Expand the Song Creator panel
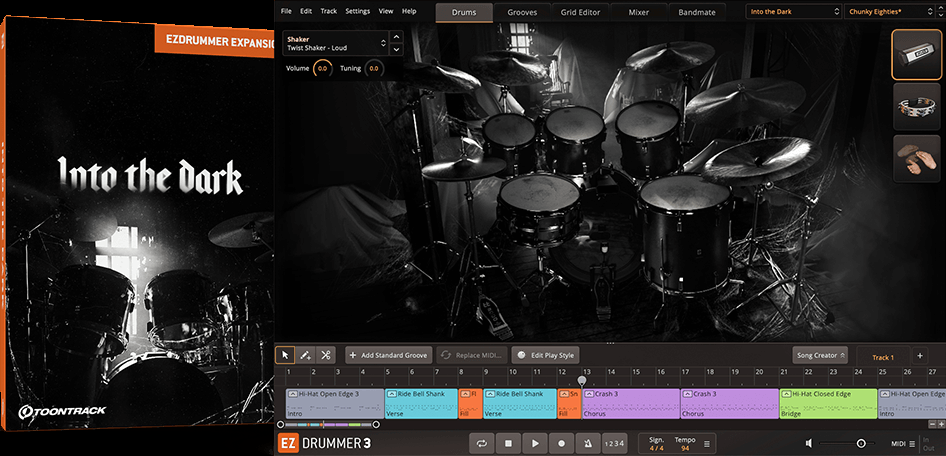The width and height of the screenshot is (946, 456). [x=821, y=355]
